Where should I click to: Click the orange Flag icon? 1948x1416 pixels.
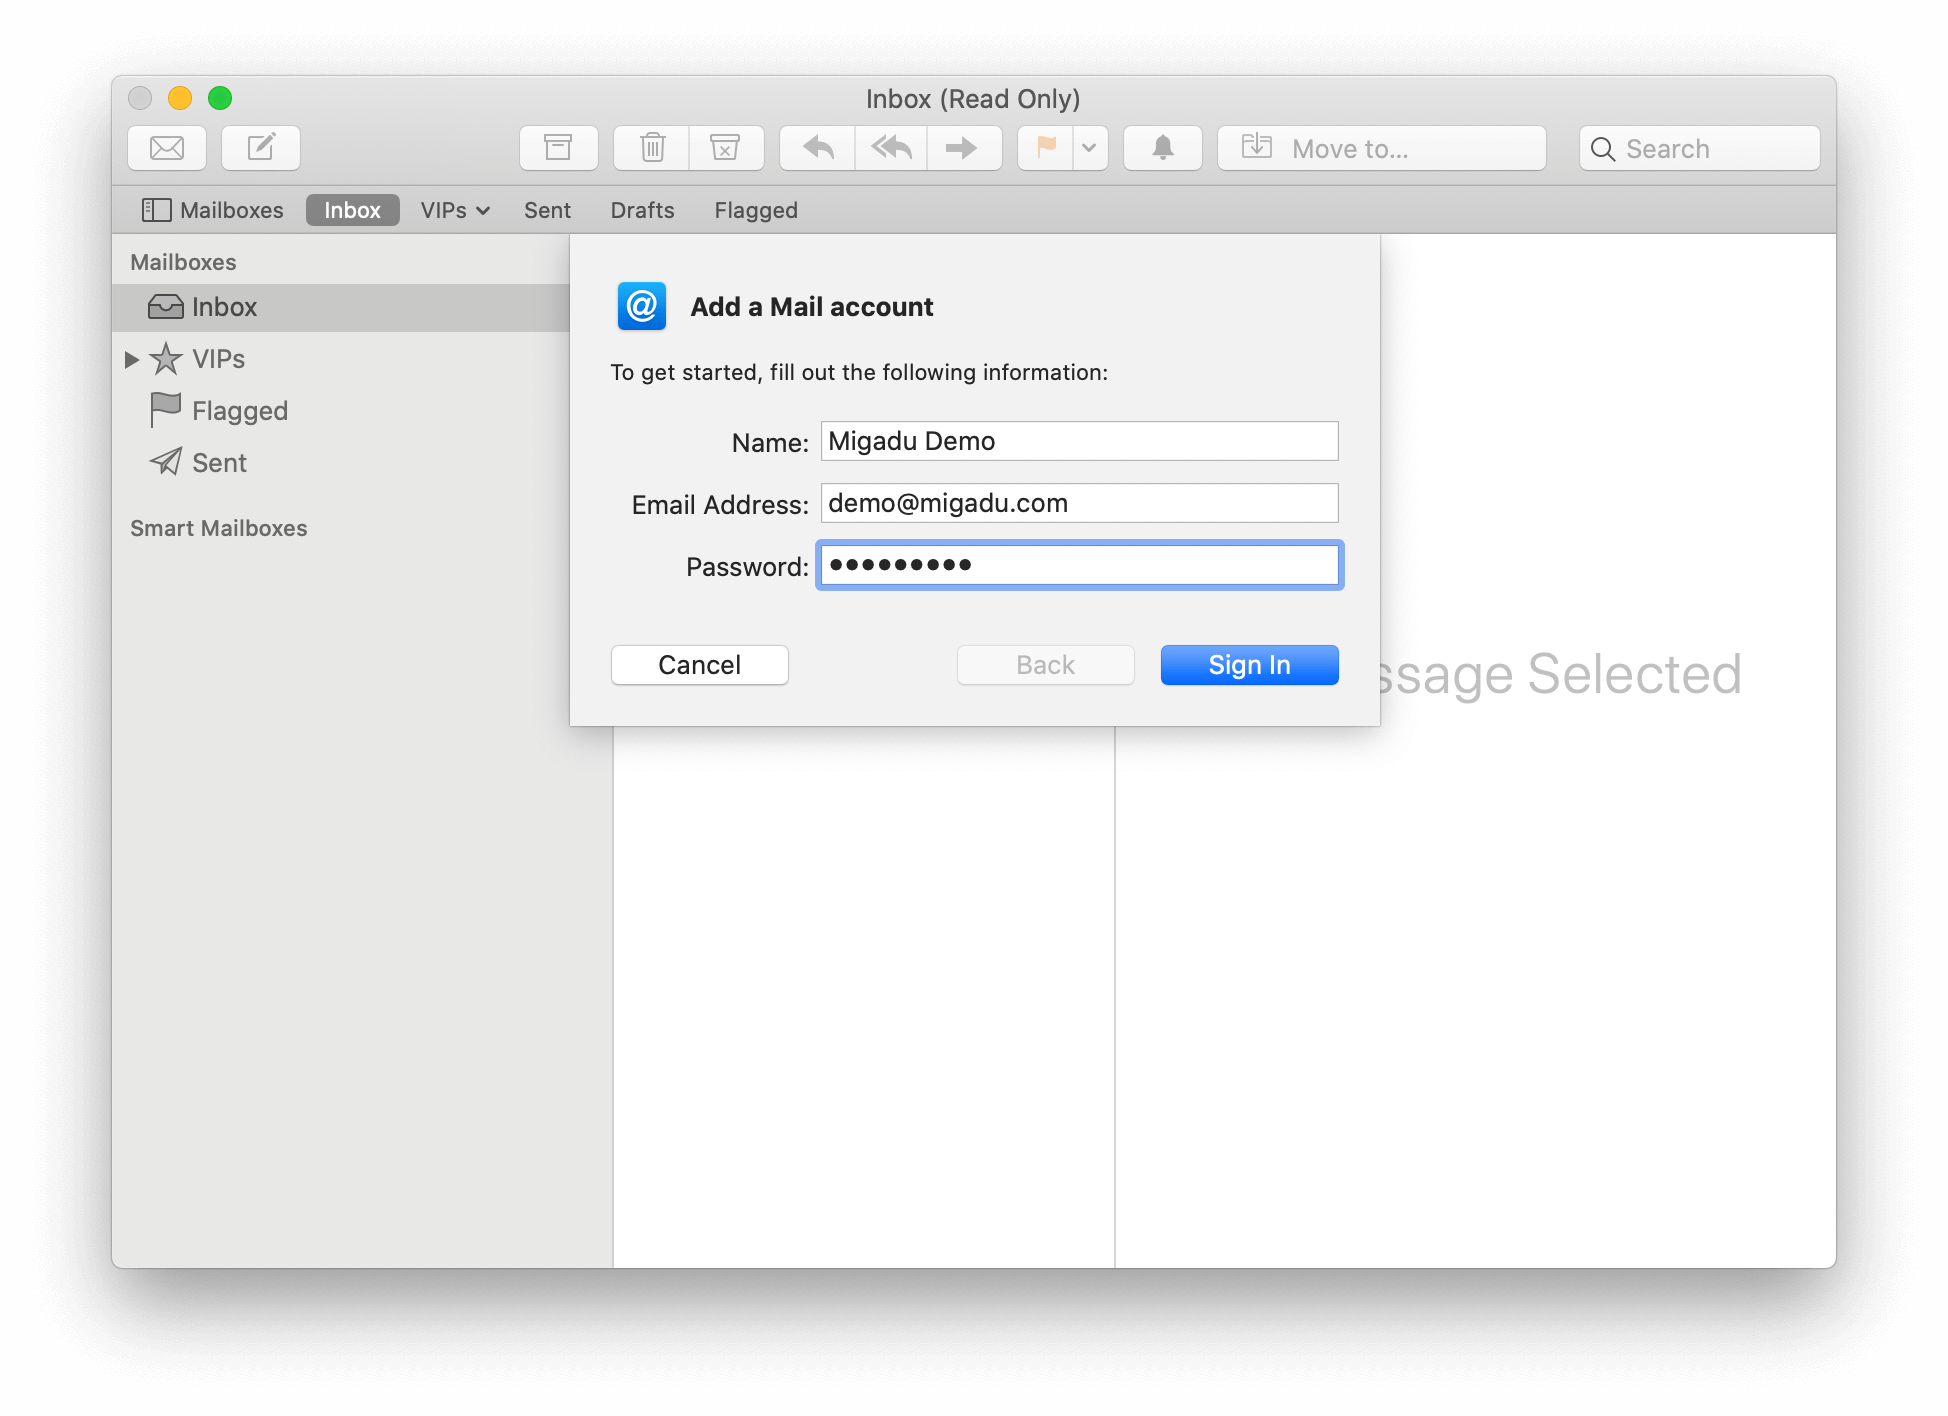(x=1046, y=148)
